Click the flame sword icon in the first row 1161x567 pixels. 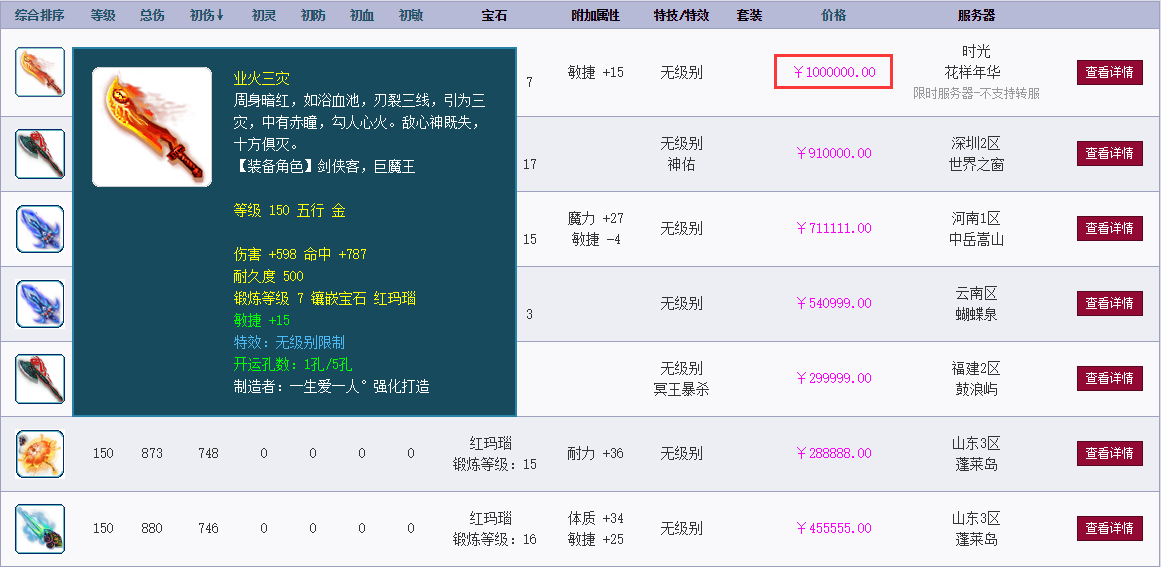[40, 72]
